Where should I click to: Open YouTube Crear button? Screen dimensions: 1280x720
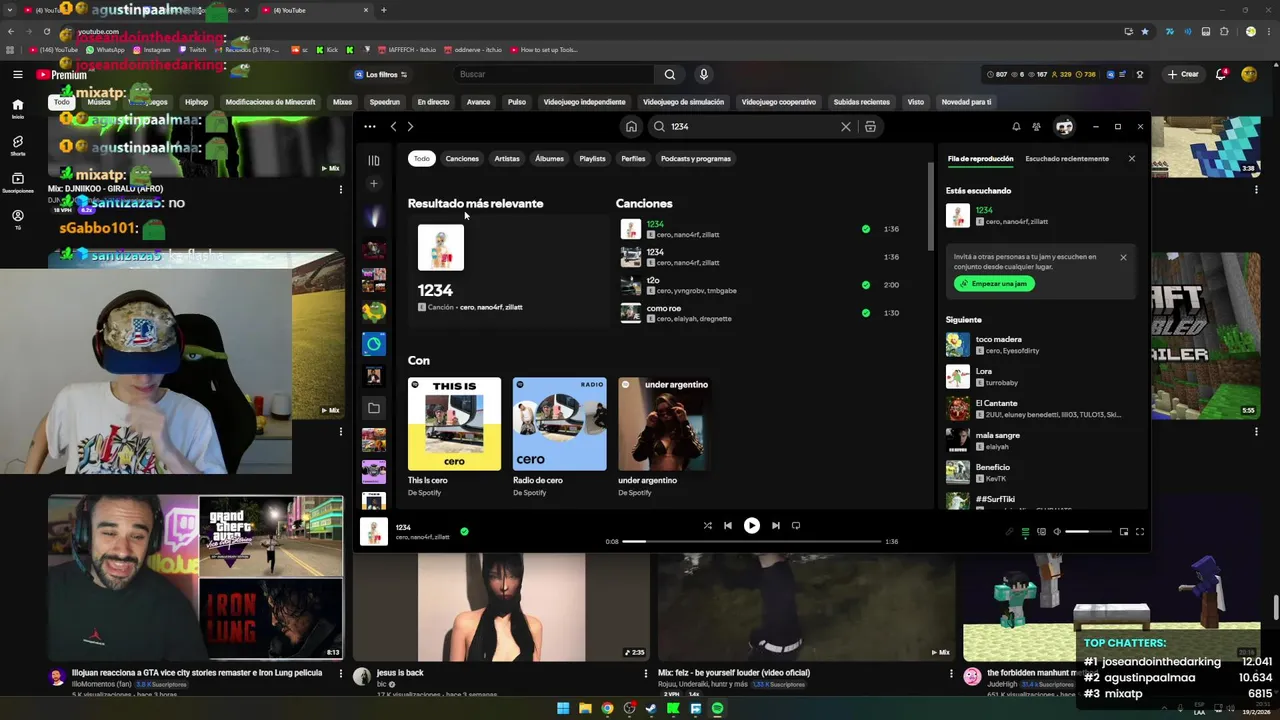point(1184,74)
